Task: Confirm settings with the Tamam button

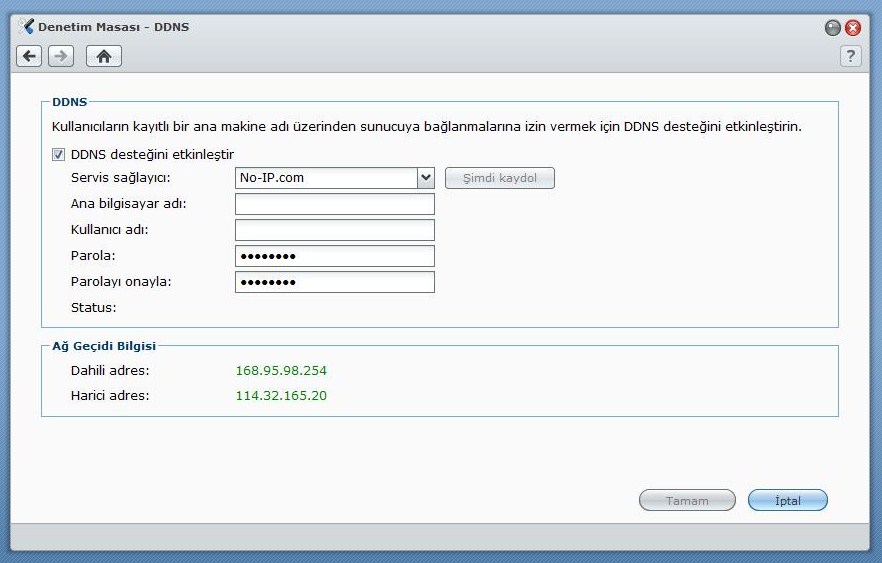Action: 687,500
